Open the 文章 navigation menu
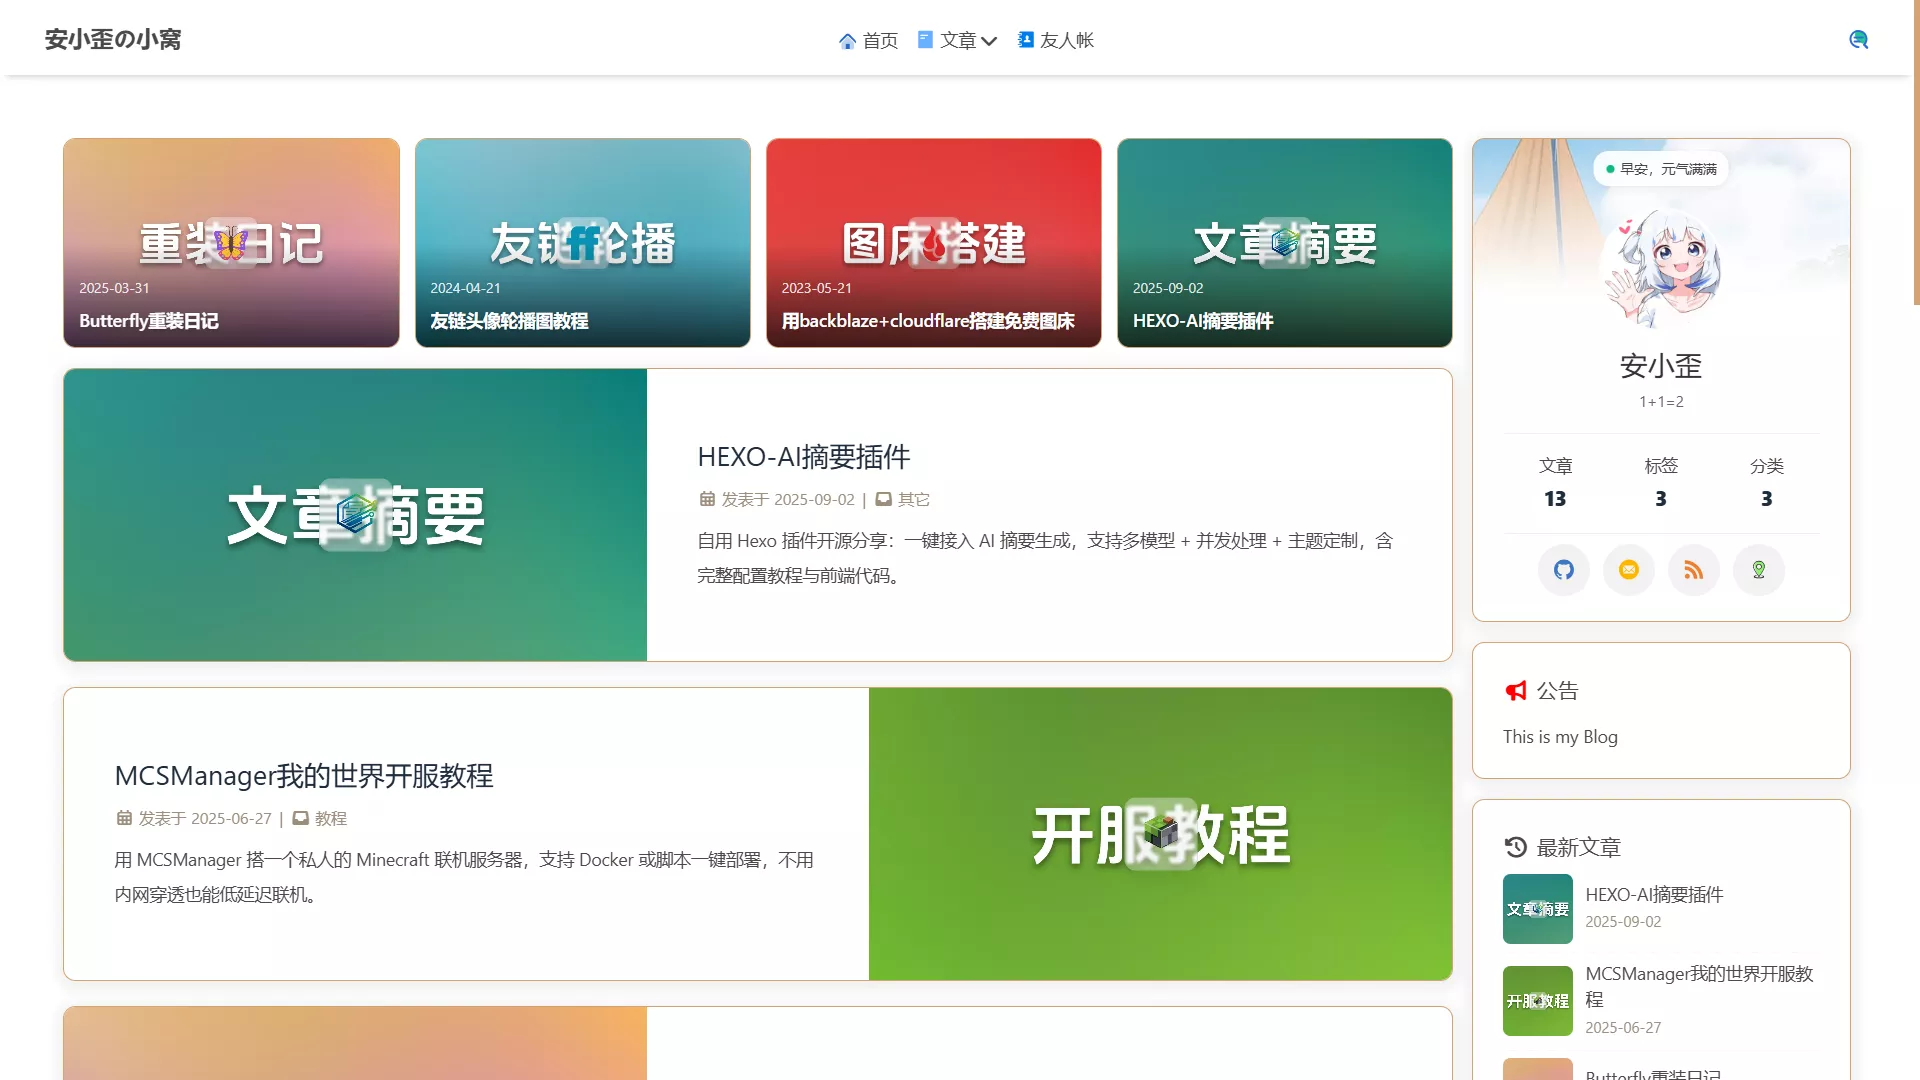This screenshot has width=1920, height=1080. tap(957, 41)
